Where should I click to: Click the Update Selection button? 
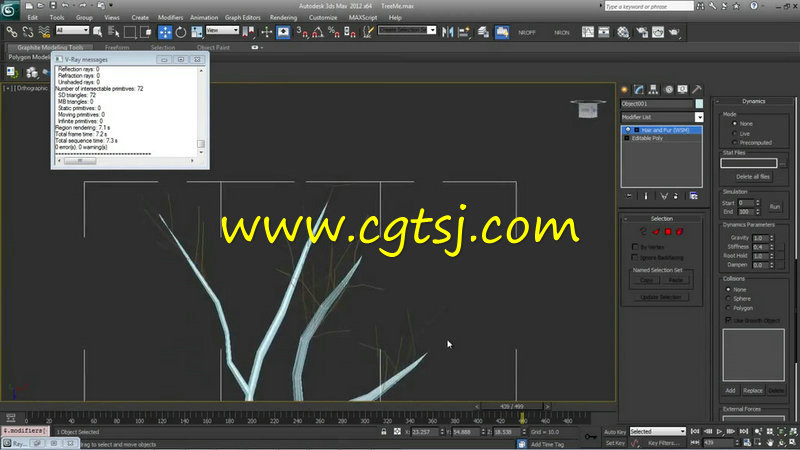click(x=660, y=297)
